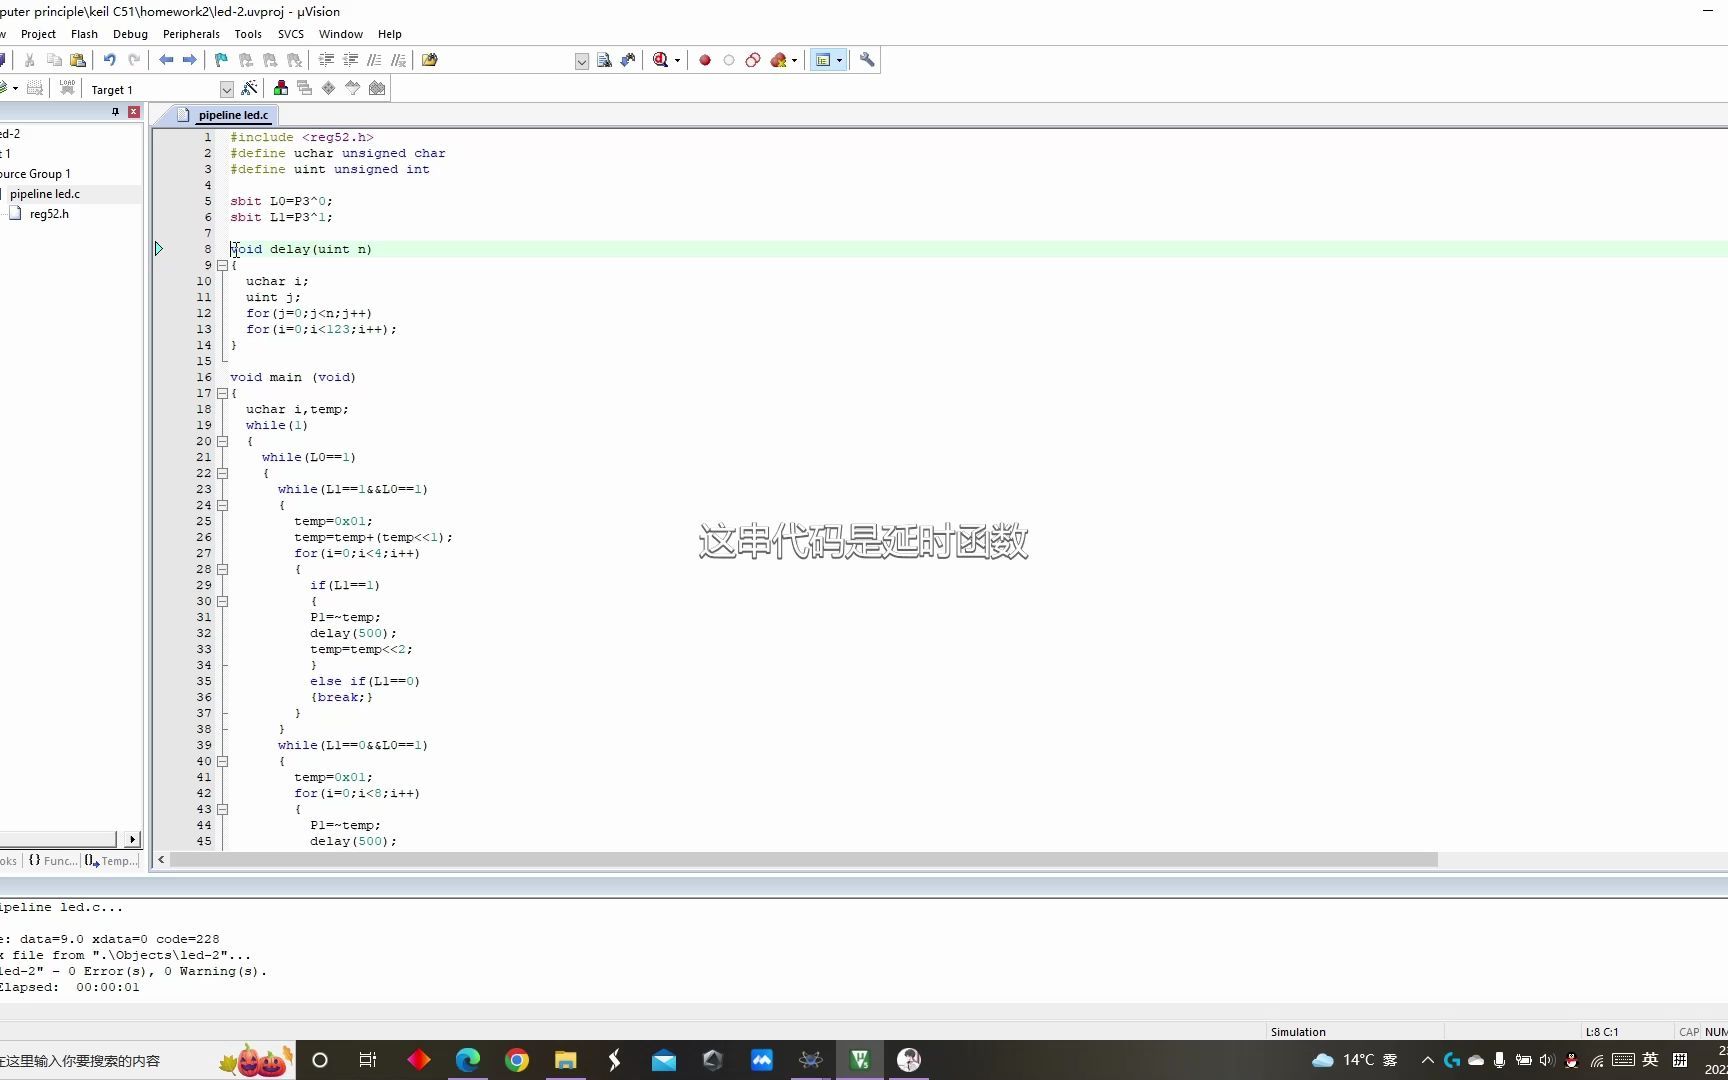Open Microsoft Edge from the taskbar
The width and height of the screenshot is (1728, 1080).
coord(468,1060)
